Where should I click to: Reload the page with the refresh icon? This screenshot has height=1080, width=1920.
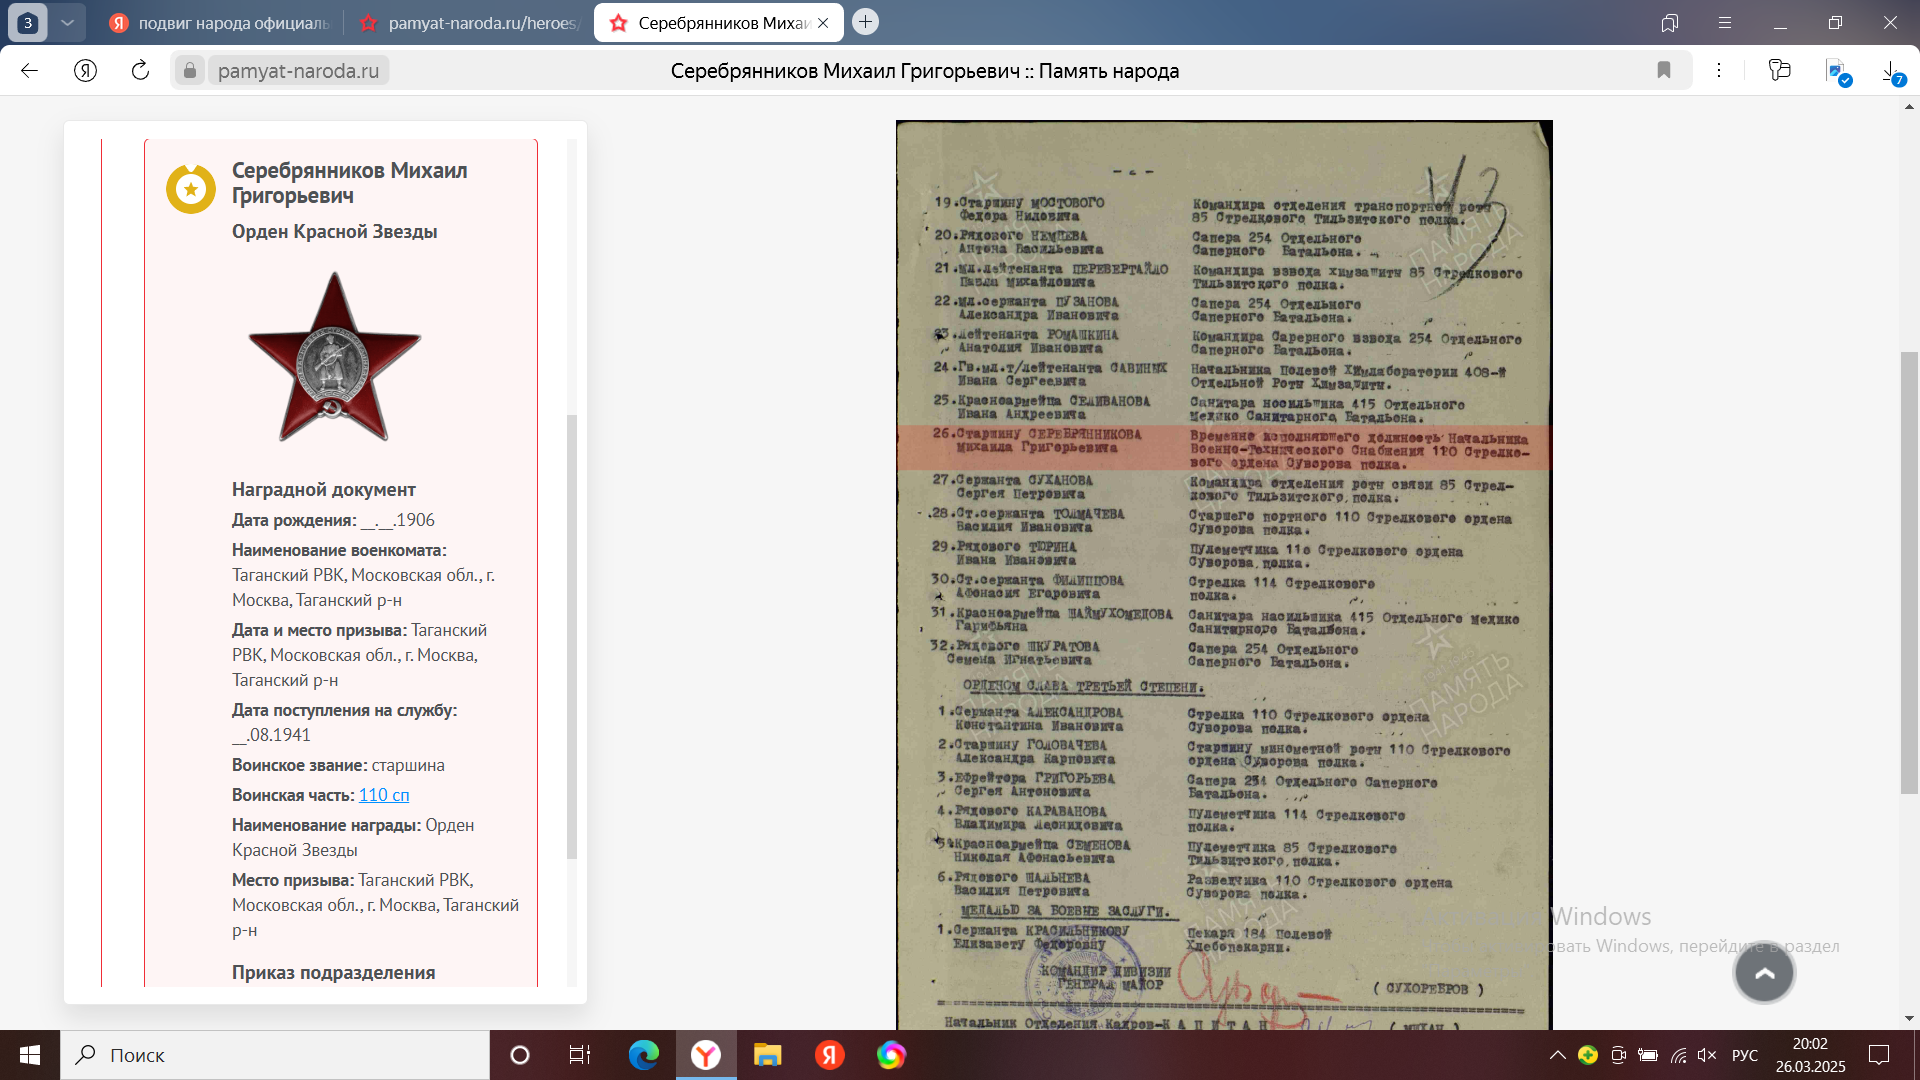pyautogui.click(x=140, y=70)
